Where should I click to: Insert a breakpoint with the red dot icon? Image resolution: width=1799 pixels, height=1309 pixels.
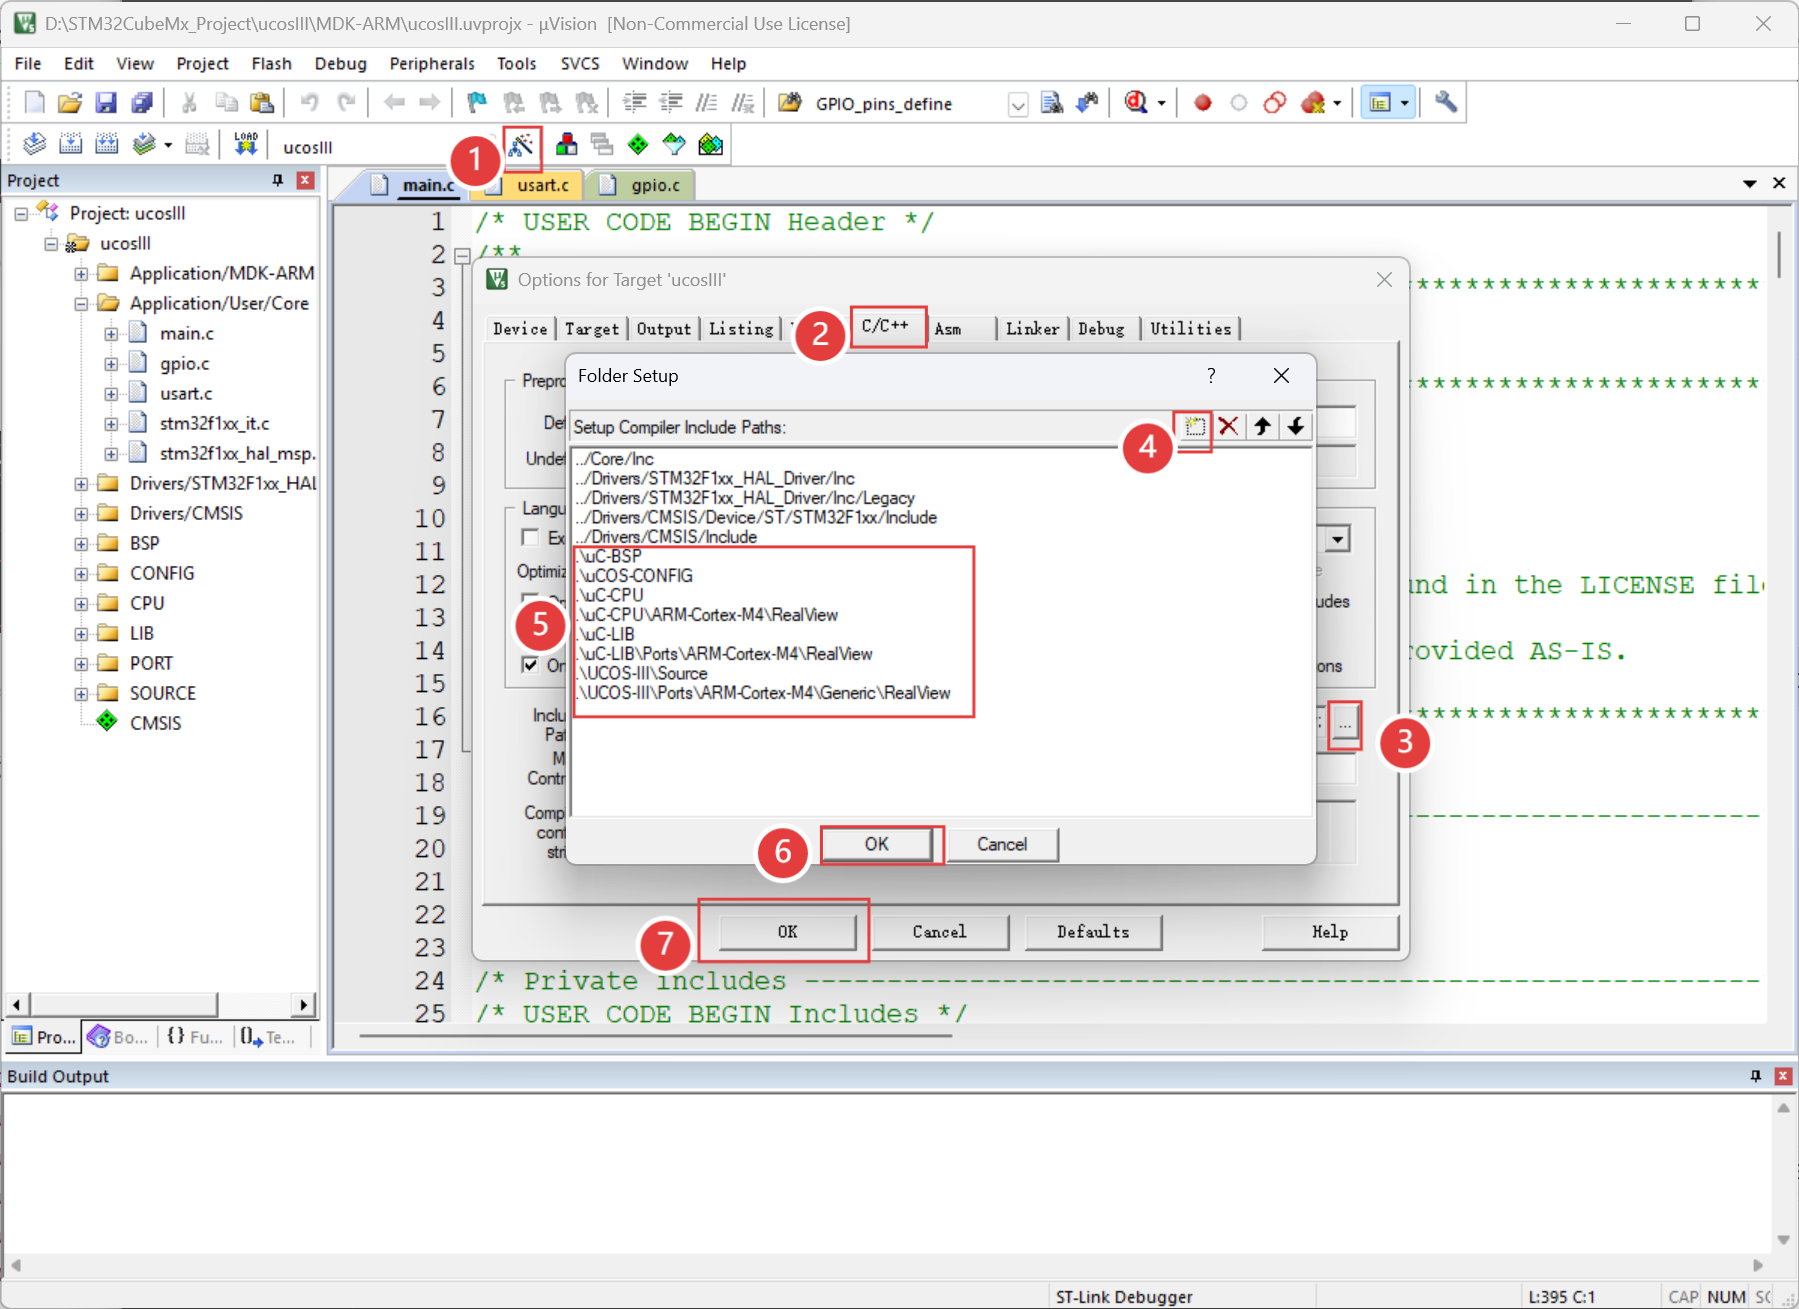pyautogui.click(x=1203, y=103)
